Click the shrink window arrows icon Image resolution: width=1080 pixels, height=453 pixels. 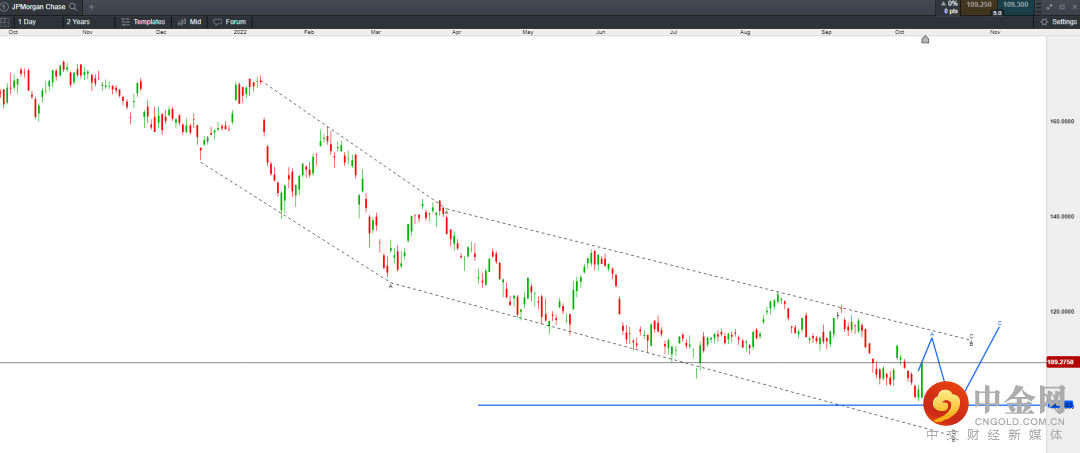coord(1050,7)
